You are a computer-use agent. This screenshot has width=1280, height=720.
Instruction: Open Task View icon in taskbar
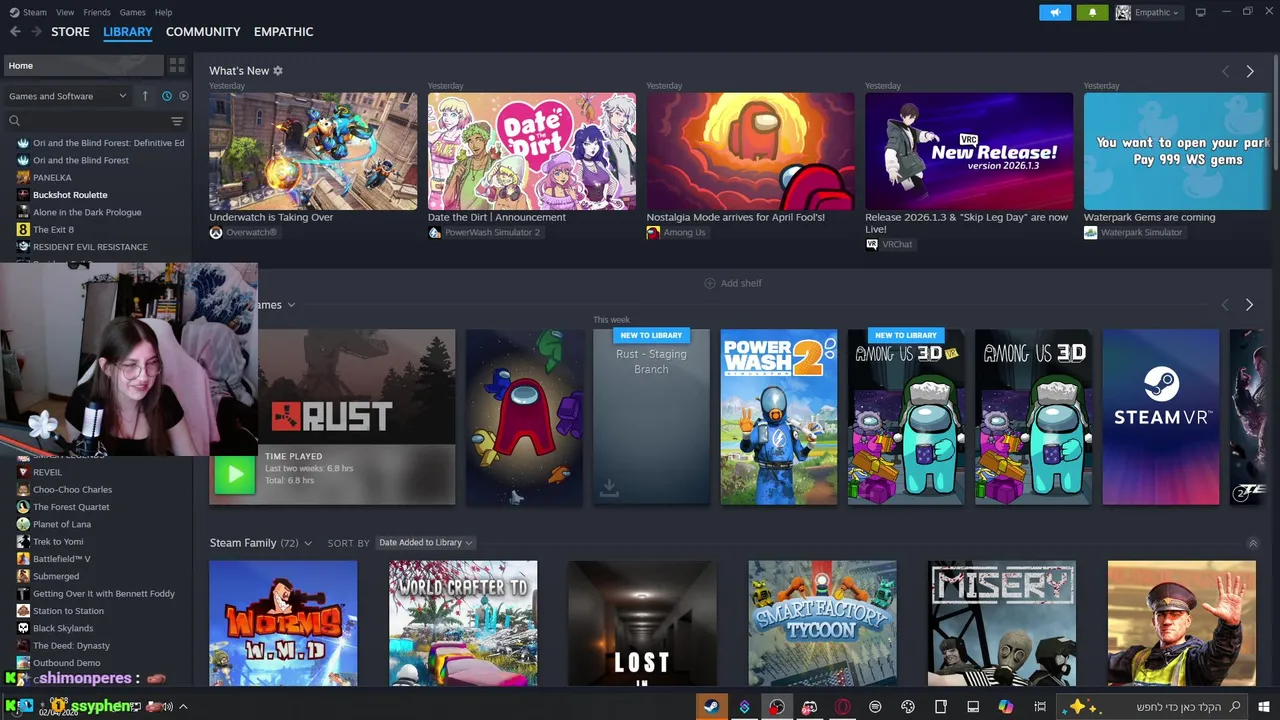pyautogui.click(x=1040, y=707)
